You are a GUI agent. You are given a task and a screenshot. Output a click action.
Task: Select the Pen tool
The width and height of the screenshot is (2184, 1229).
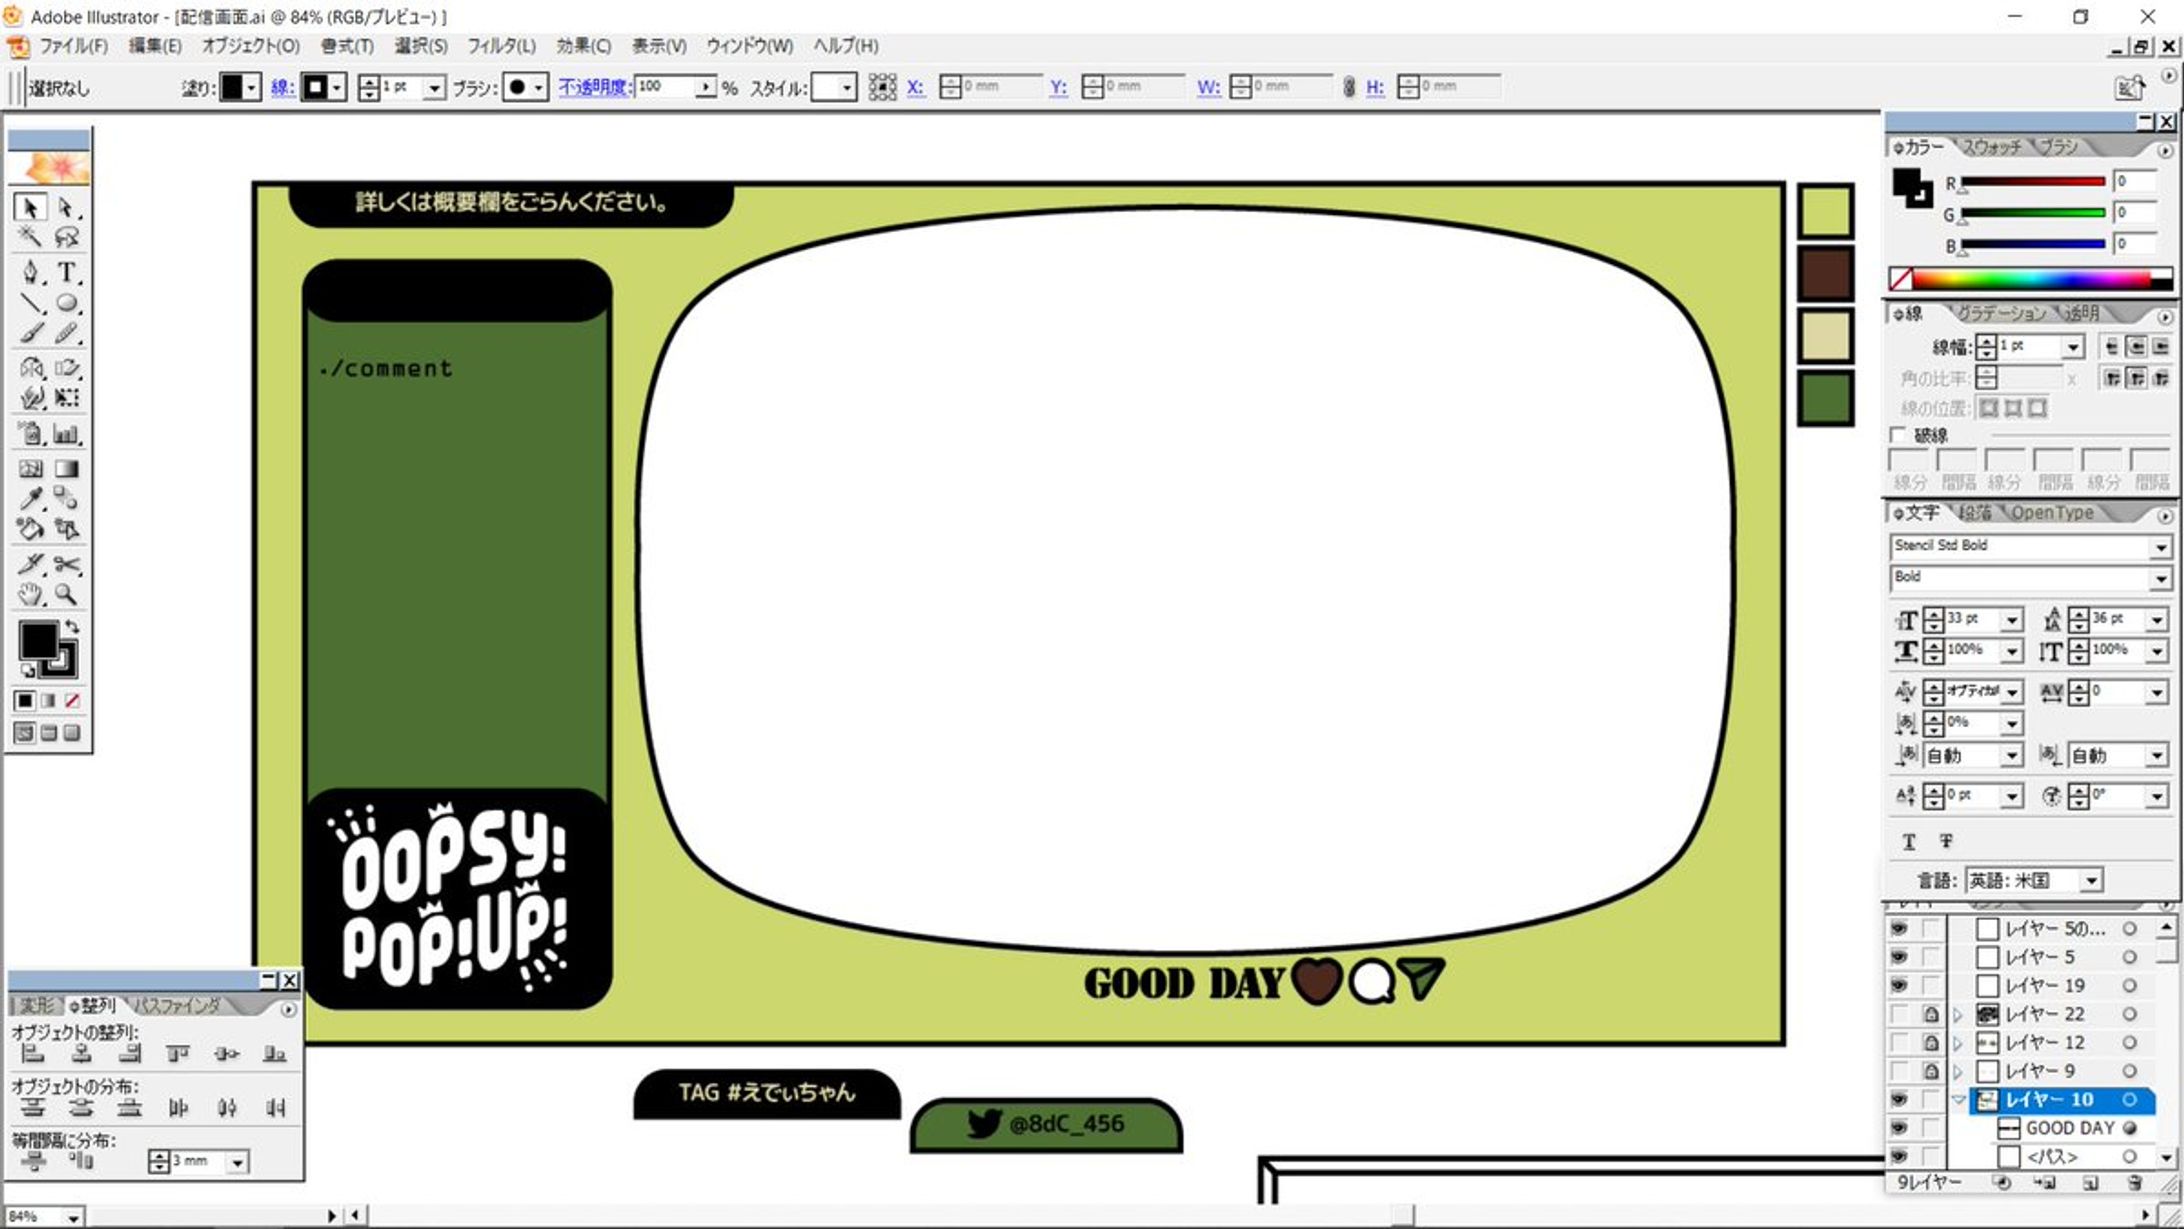coord(30,272)
